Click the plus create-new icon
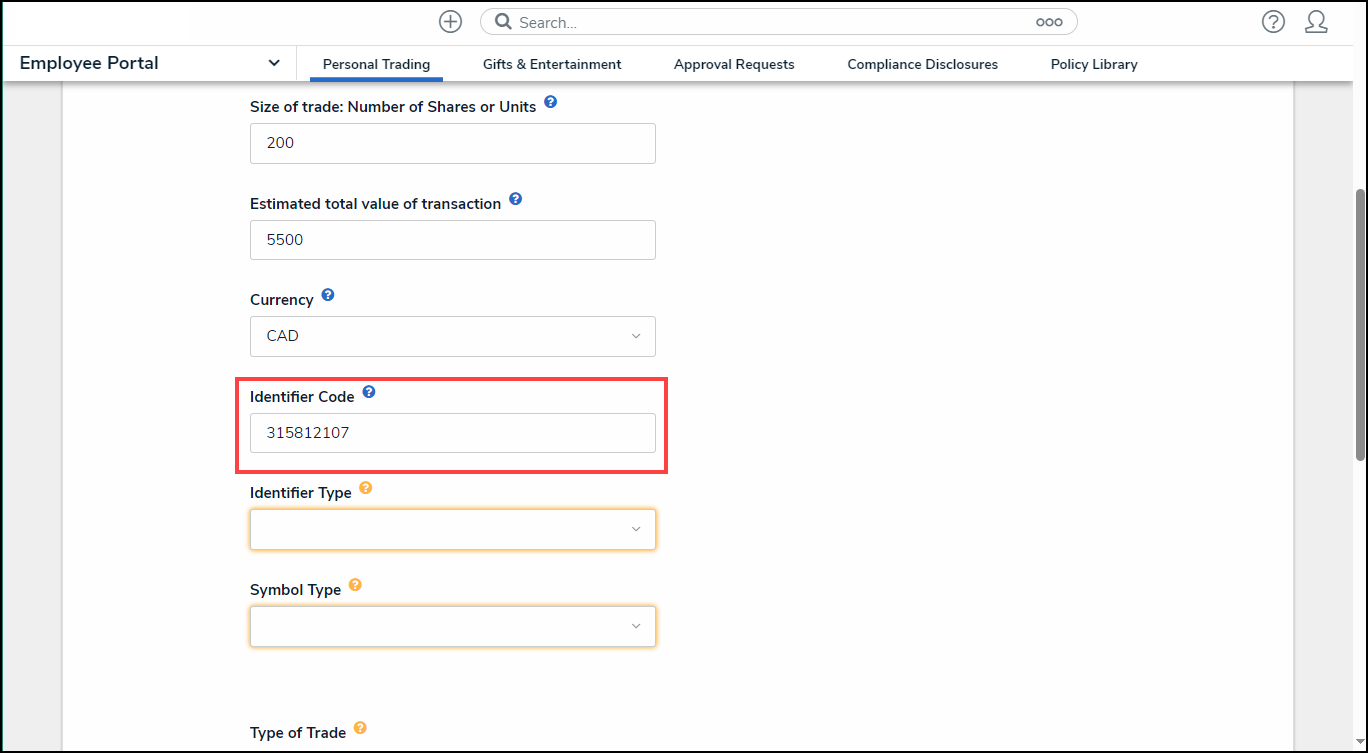Screen dimensions: 1368x753 click(450, 22)
